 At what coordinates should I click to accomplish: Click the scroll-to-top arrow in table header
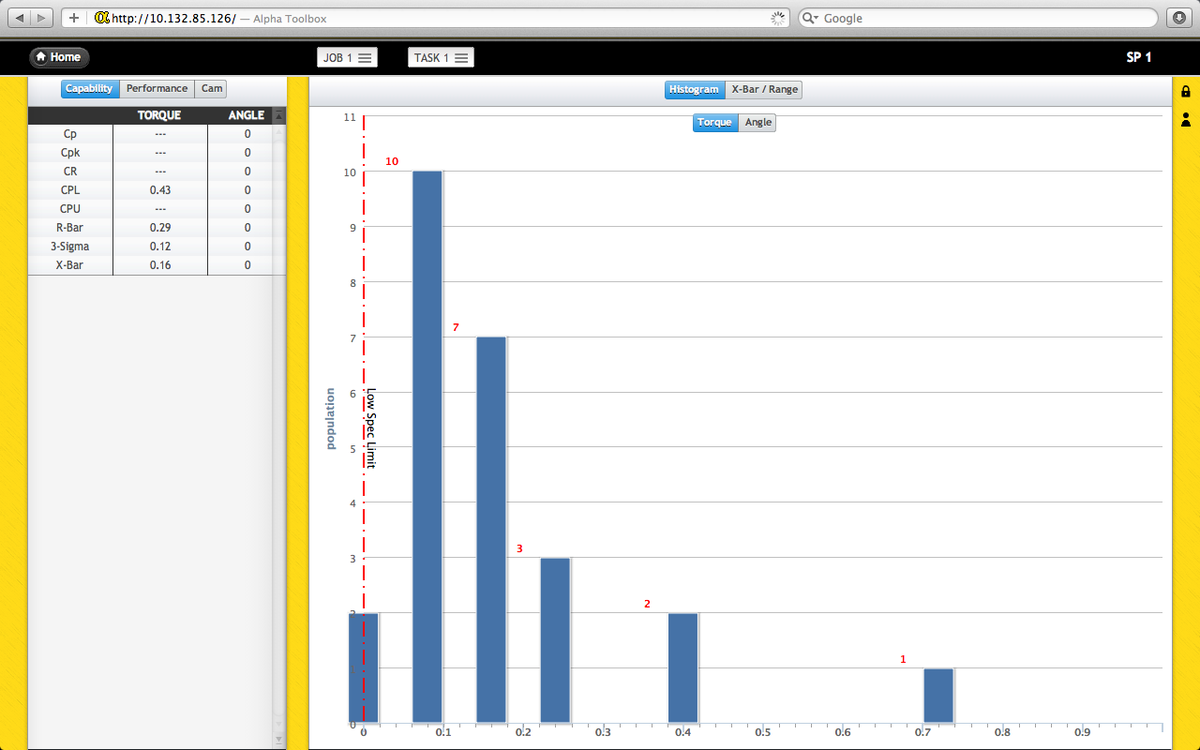(280, 116)
